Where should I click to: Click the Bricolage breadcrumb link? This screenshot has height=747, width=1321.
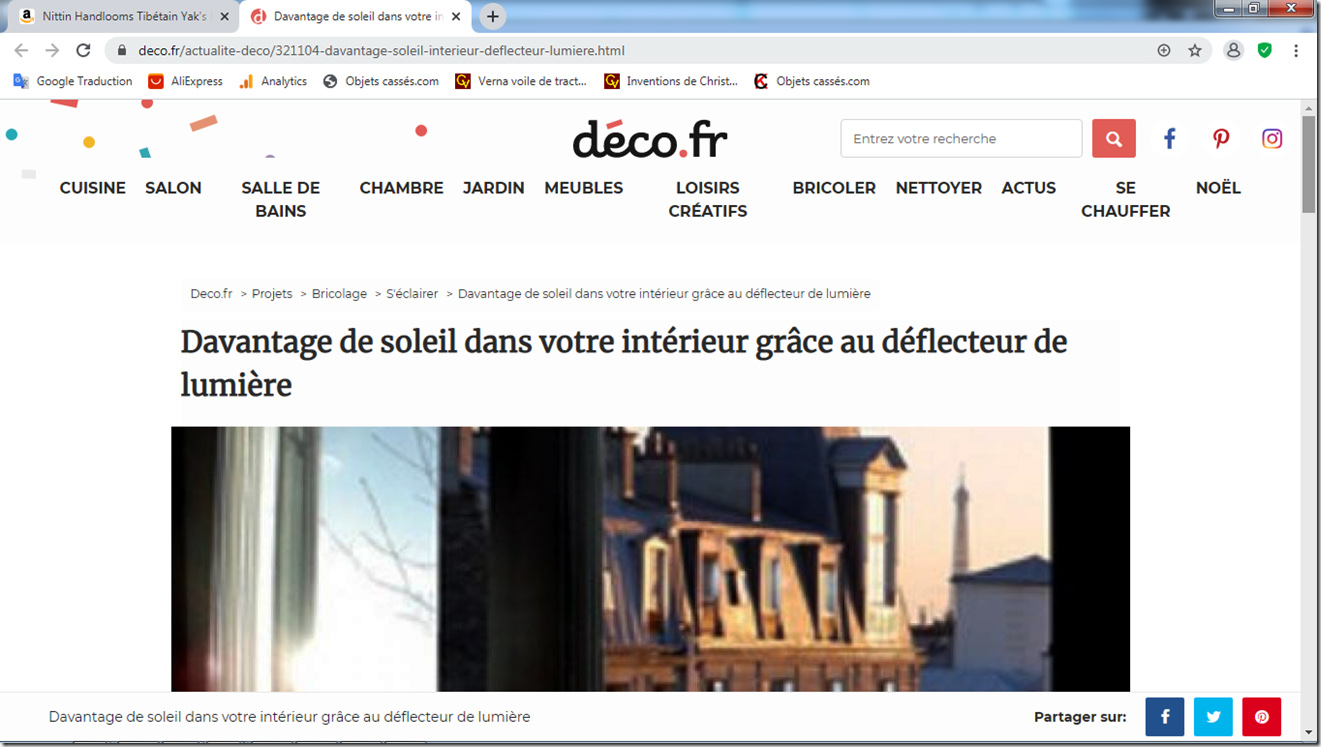pyautogui.click(x=339, y=294)
